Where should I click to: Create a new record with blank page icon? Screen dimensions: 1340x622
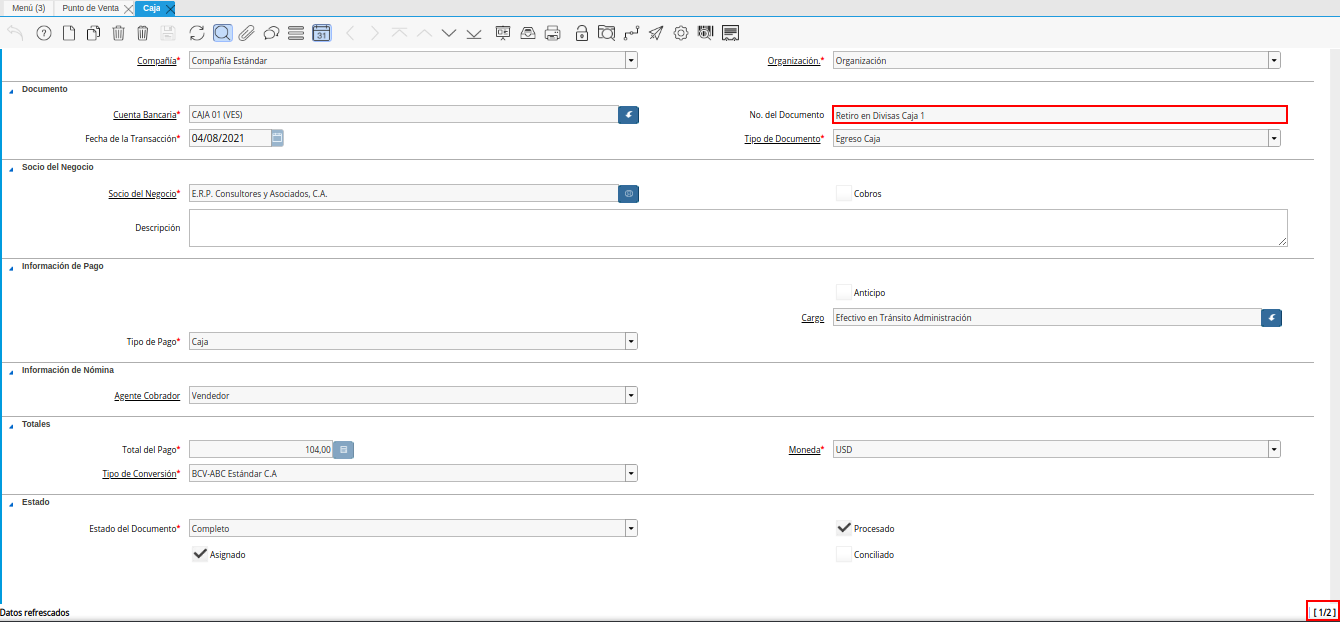[69, 33]
